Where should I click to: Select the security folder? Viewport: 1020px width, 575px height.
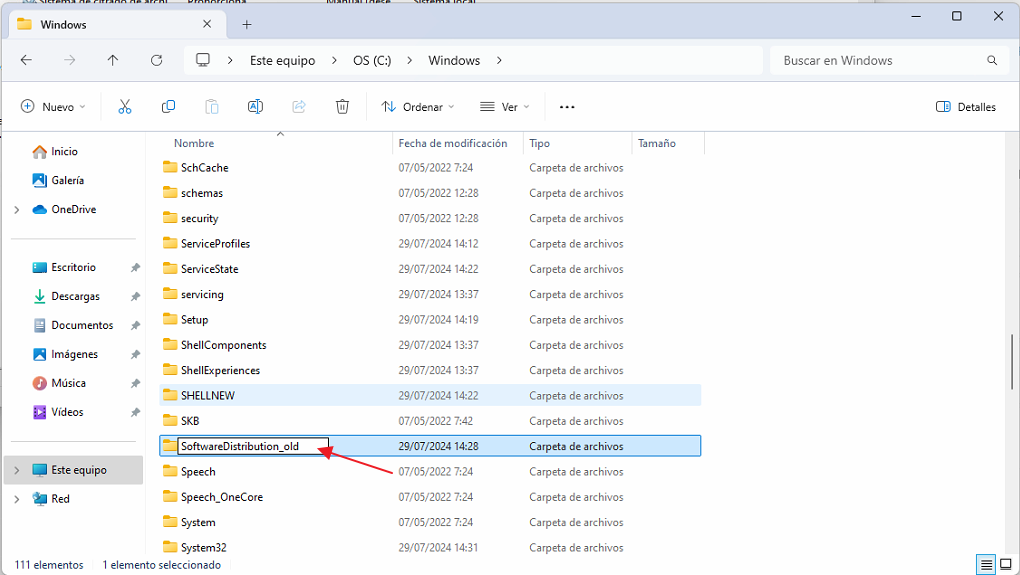(430, 219)
